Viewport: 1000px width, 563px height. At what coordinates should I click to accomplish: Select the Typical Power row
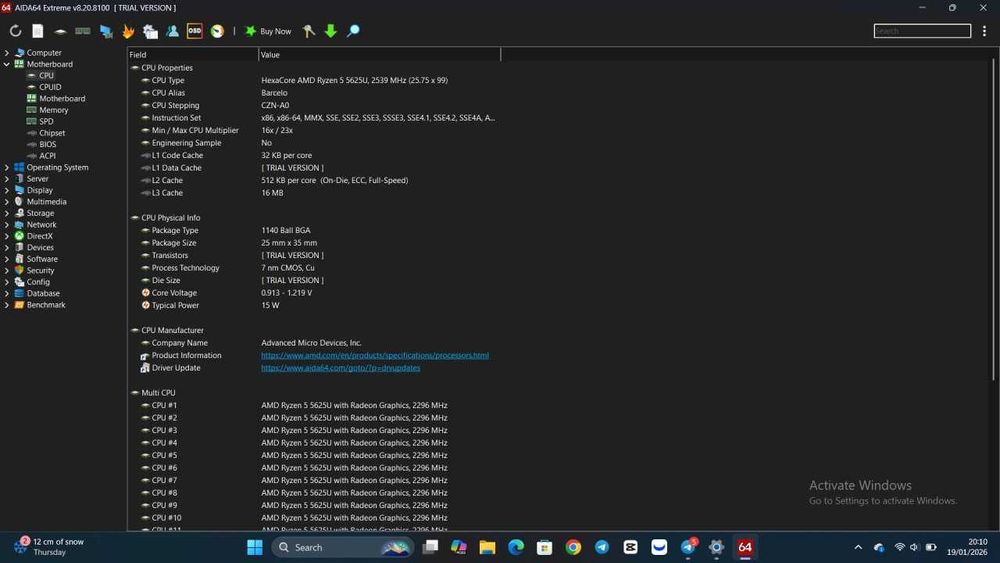pos(314,305)
